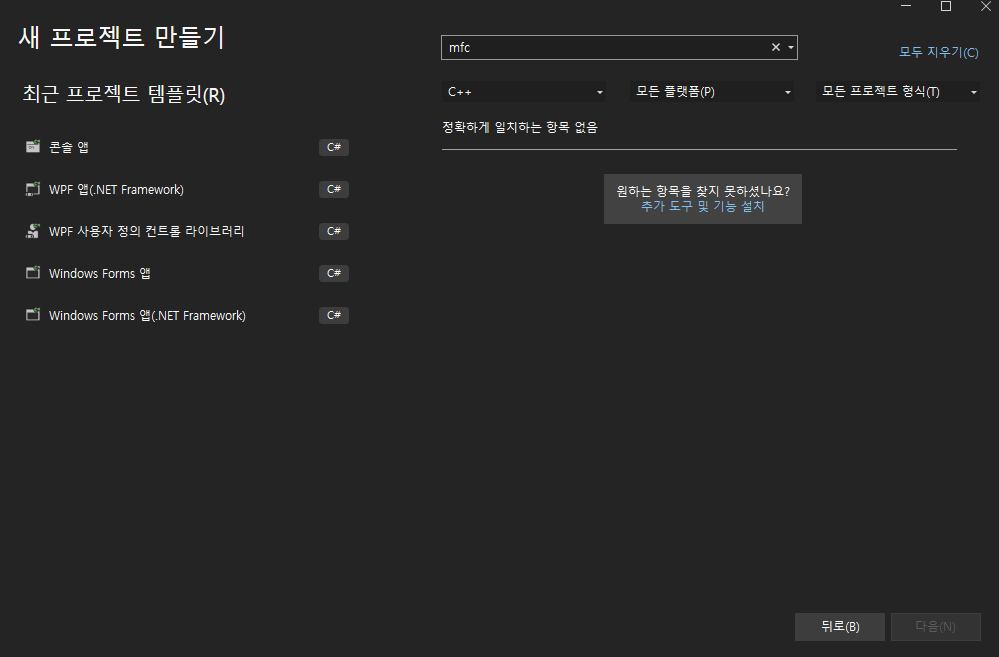Screen dimensions: 999x657
Task: Clear the mfc search using the X icon
Action: tap(775, 47)
